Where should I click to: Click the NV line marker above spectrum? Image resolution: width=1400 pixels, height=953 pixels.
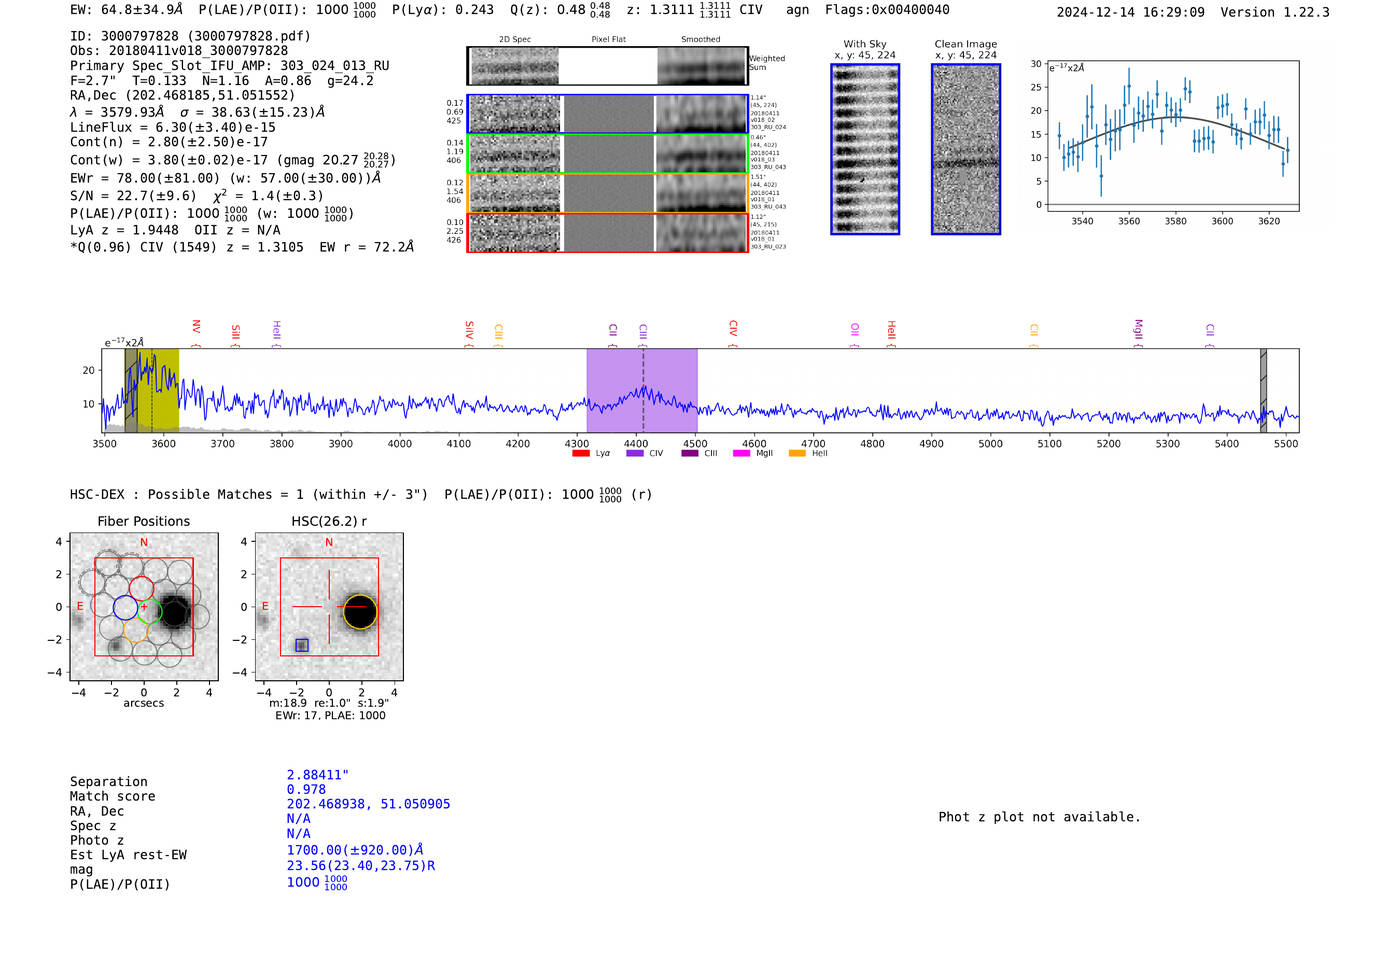(x=196, y=331)
